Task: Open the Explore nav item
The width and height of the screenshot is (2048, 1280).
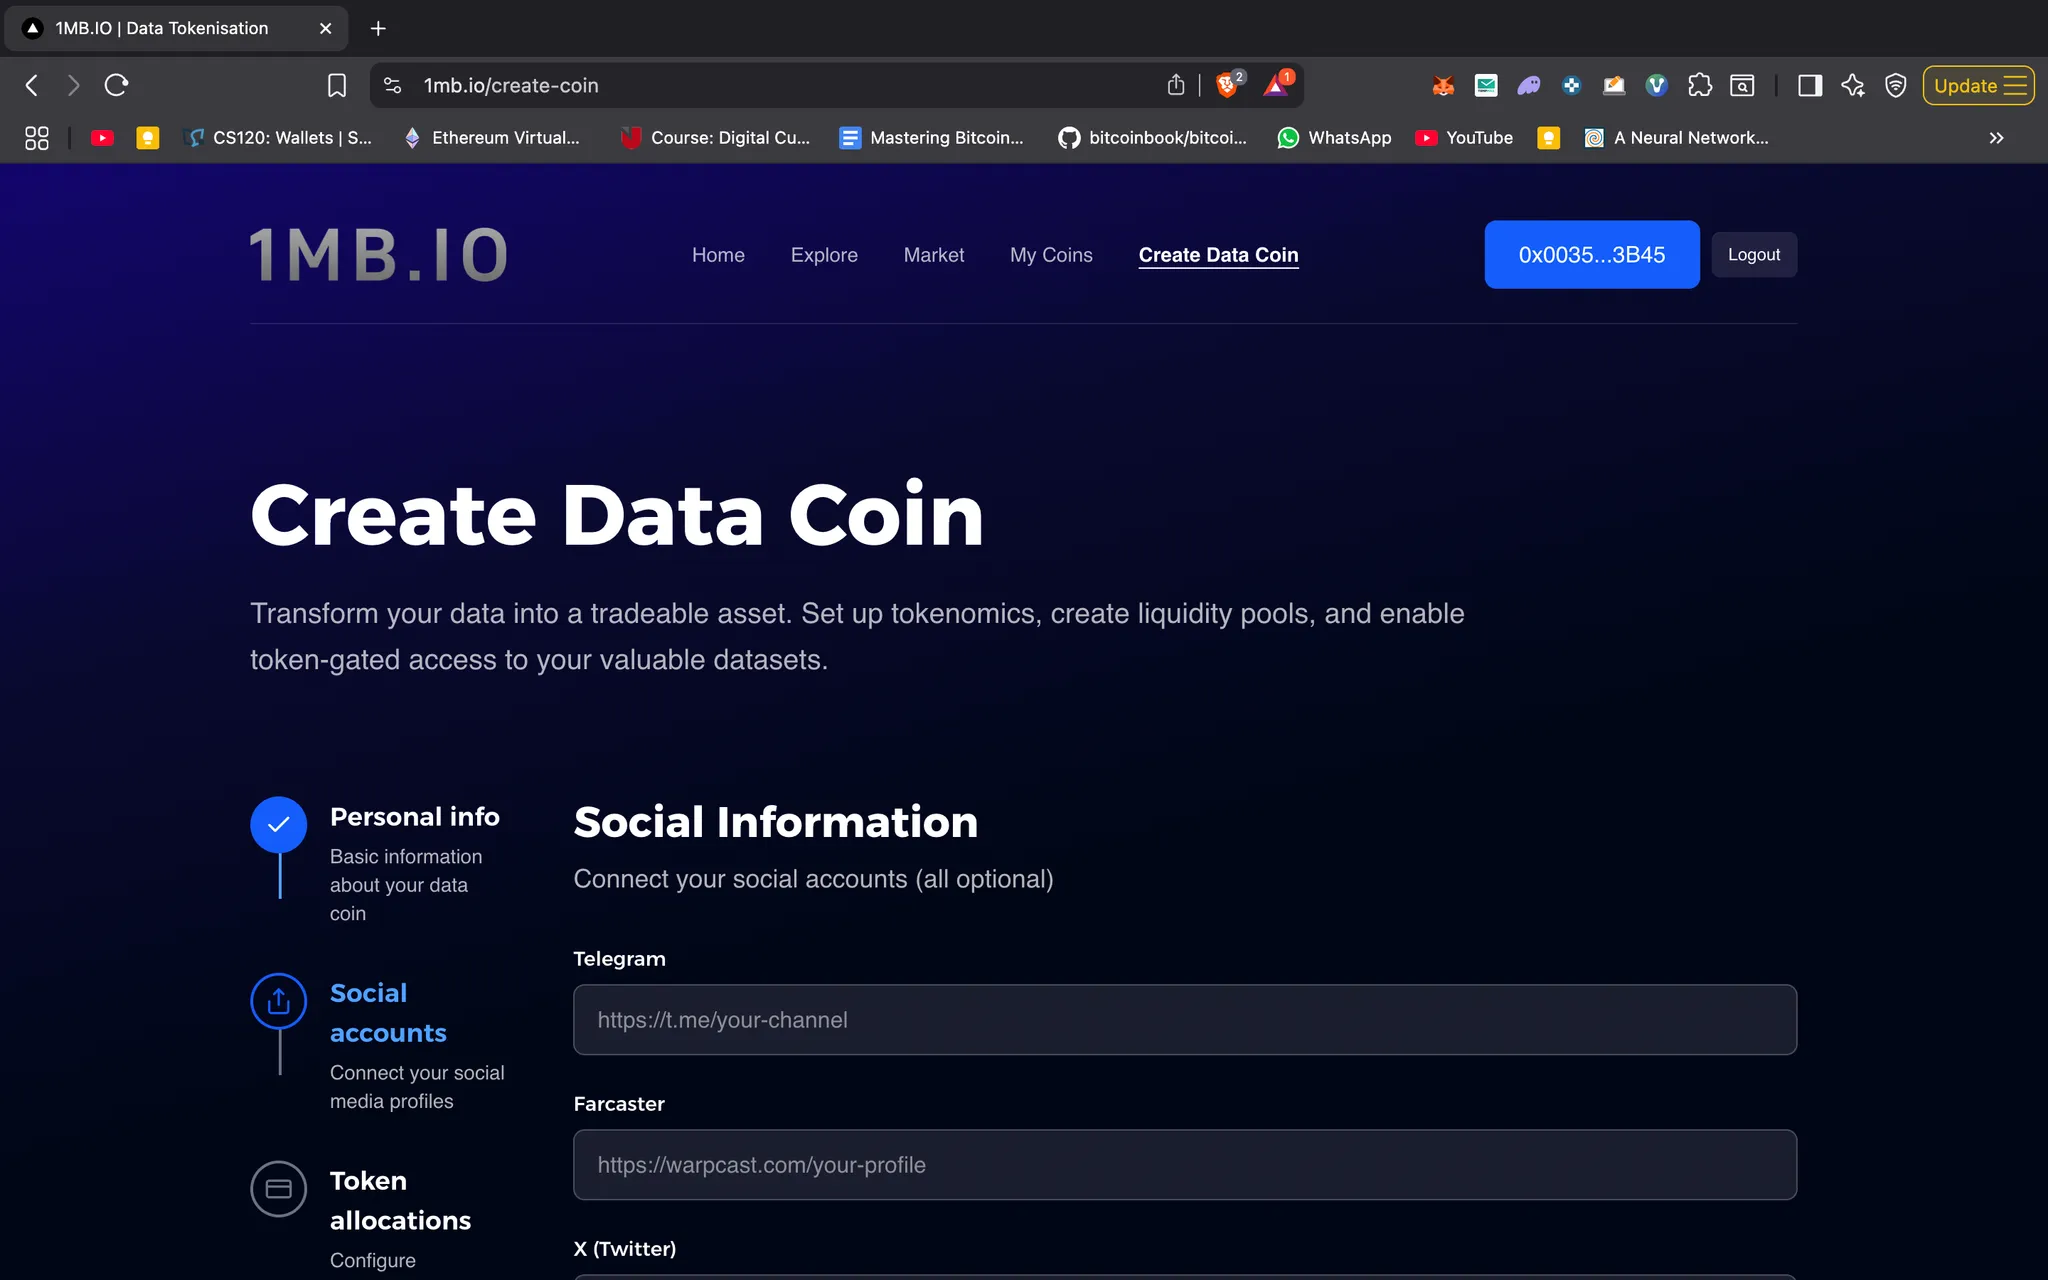Action: pos(823,255)
